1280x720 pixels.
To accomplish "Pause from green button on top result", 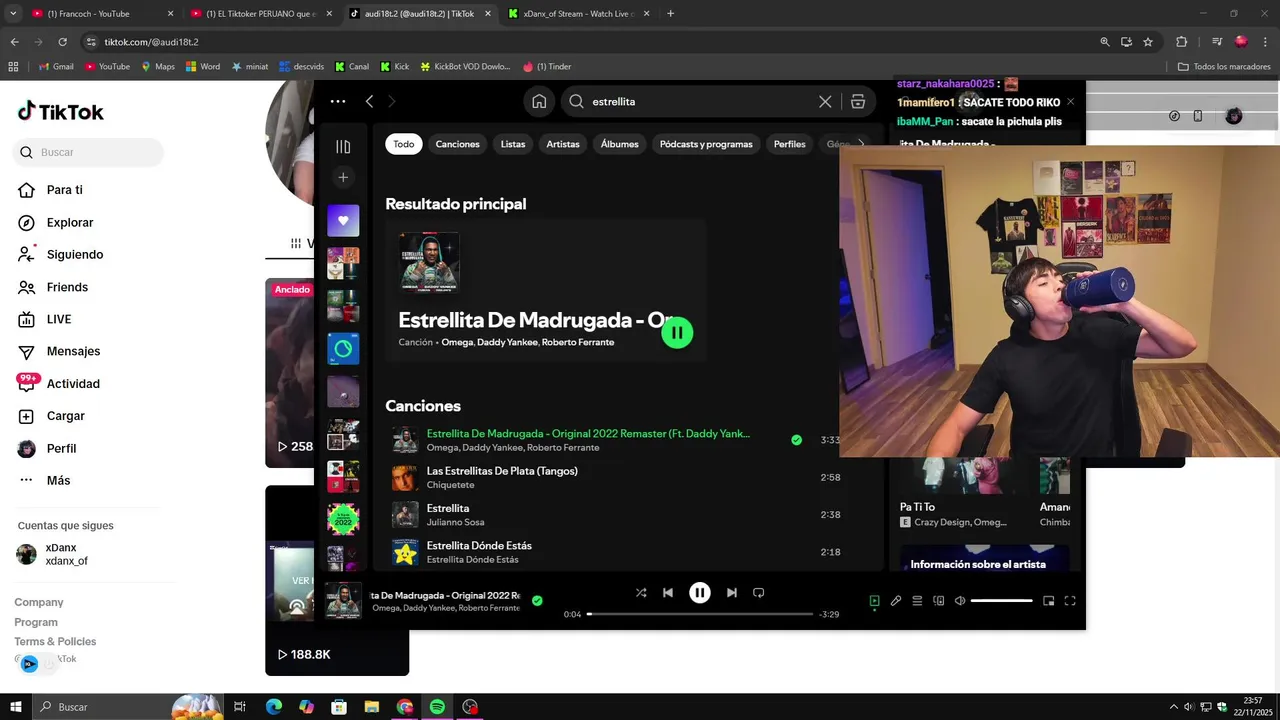I will click(677, 333).
